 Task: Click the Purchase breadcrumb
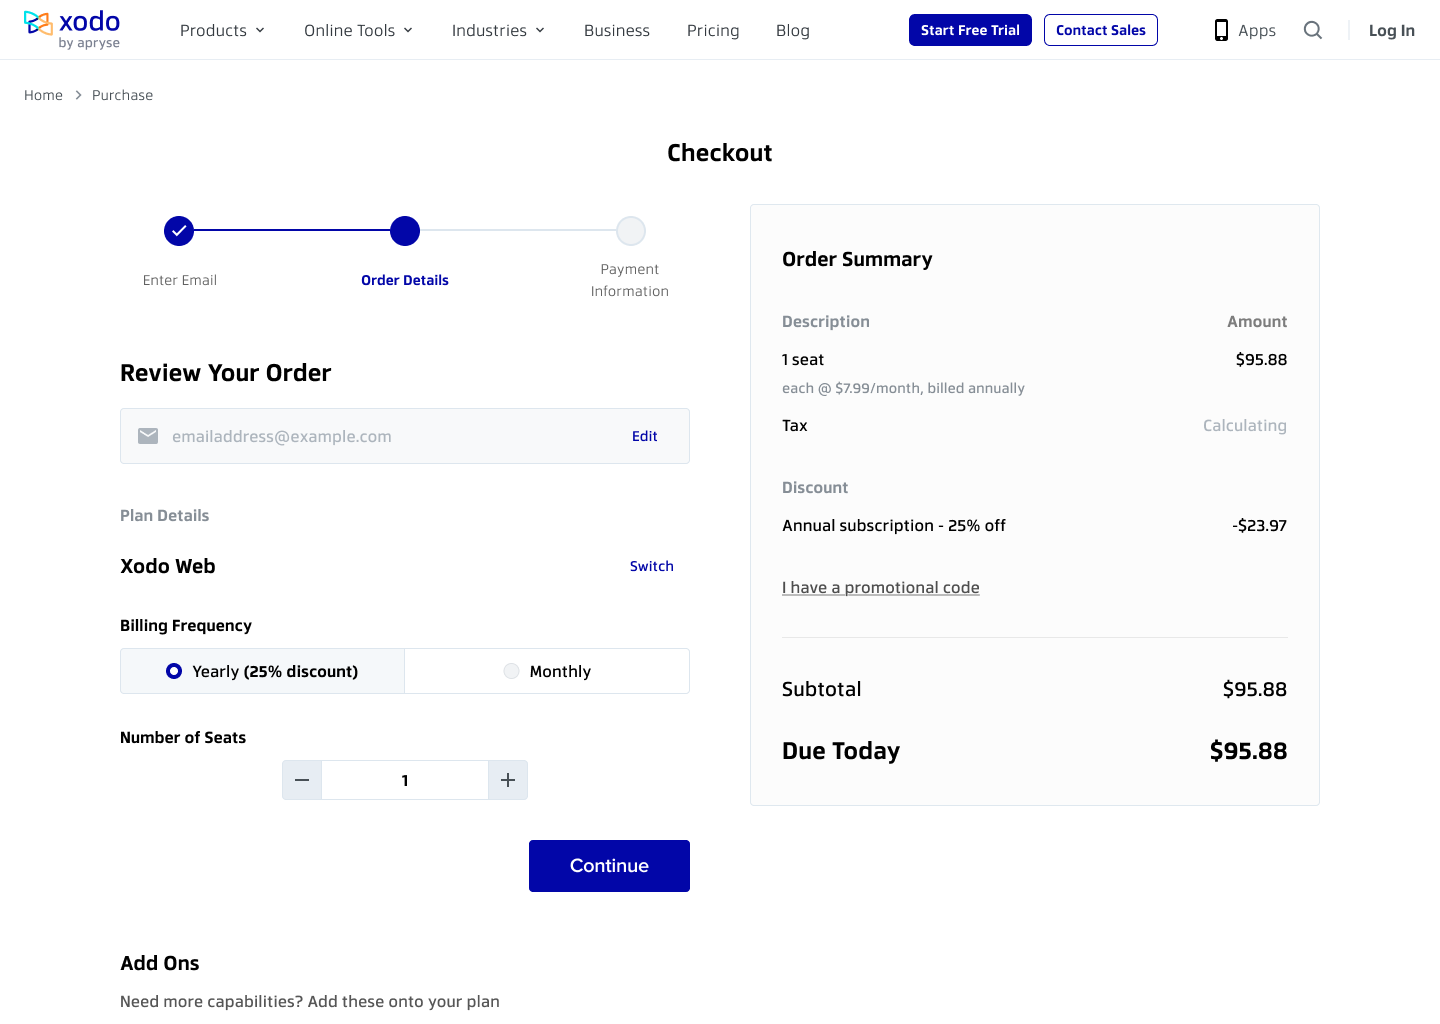123,95
